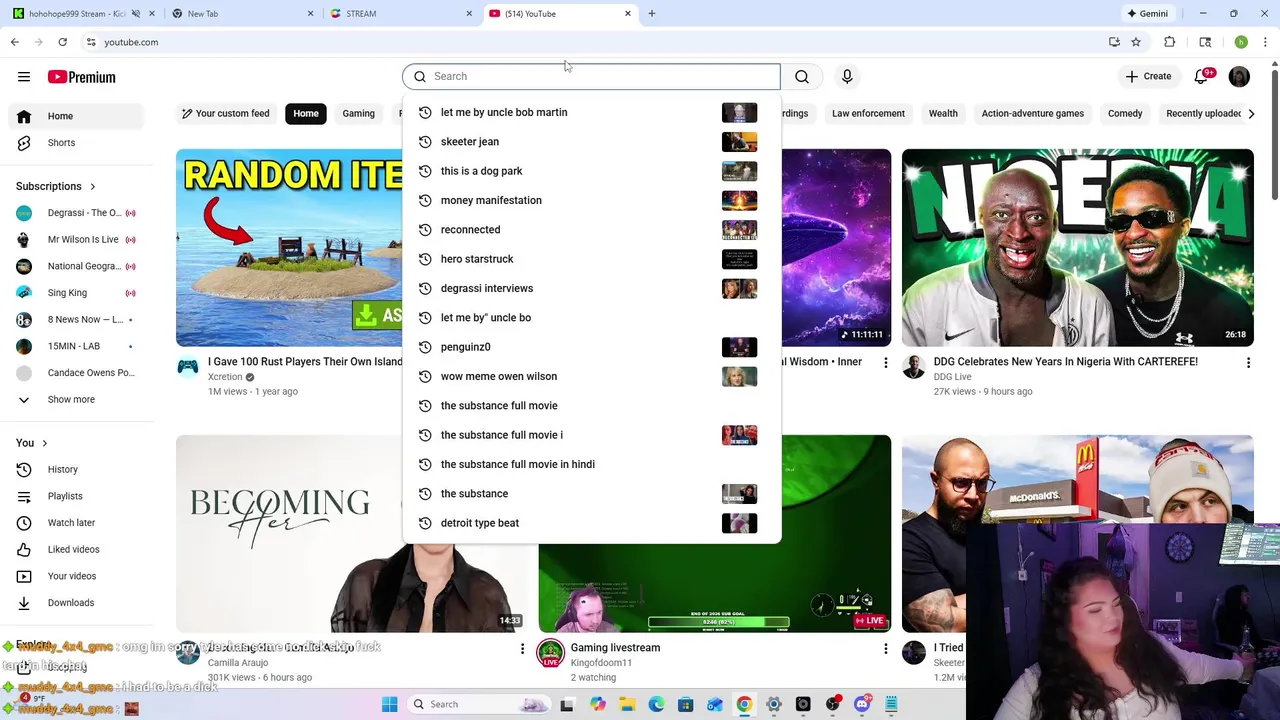
Task: Open 15MIN - LAB subscription
Action: pos(77,346)
